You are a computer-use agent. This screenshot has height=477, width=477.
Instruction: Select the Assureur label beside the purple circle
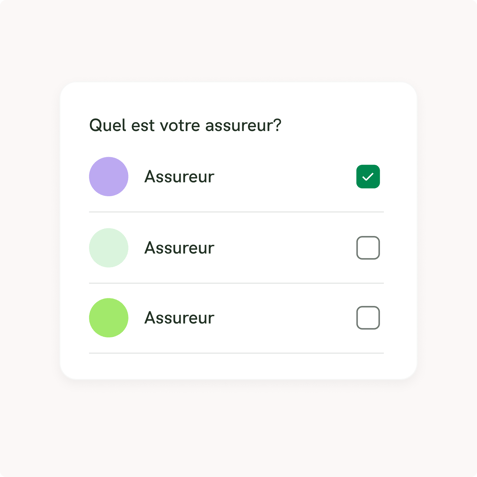pyautogui.click(x=179, y=177)
